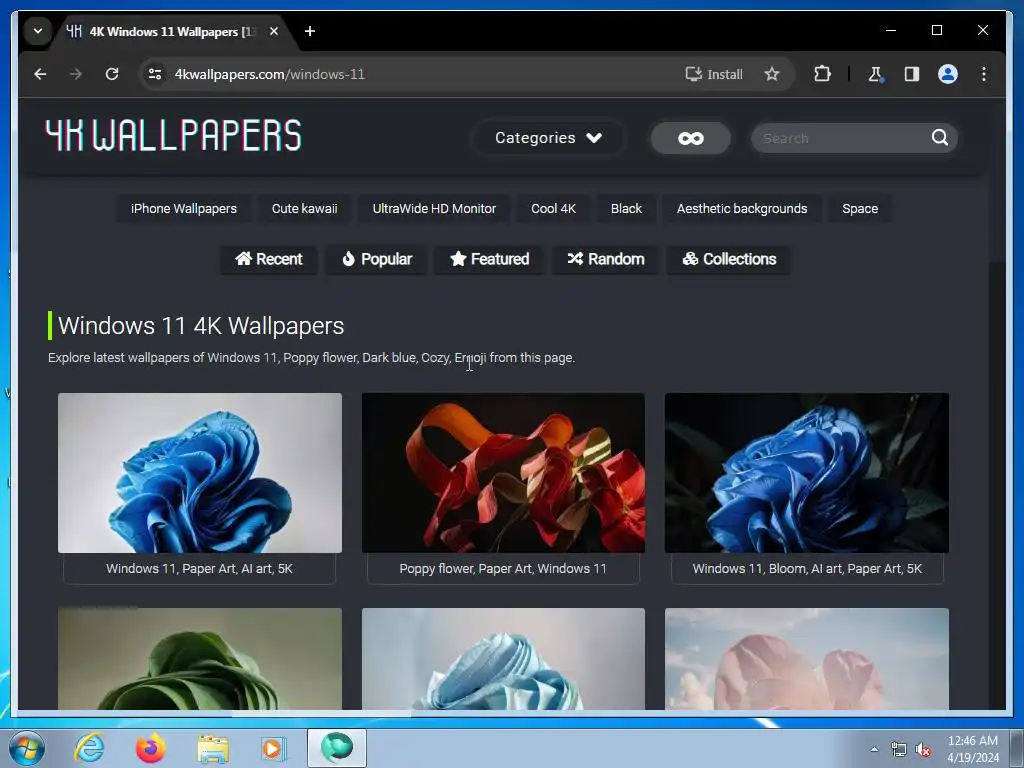The width and height of the screenshot is (1024, 768).
Task: Open the red Poppy flower wallpaper thumbnail
Action: click(x=503, y=473)
